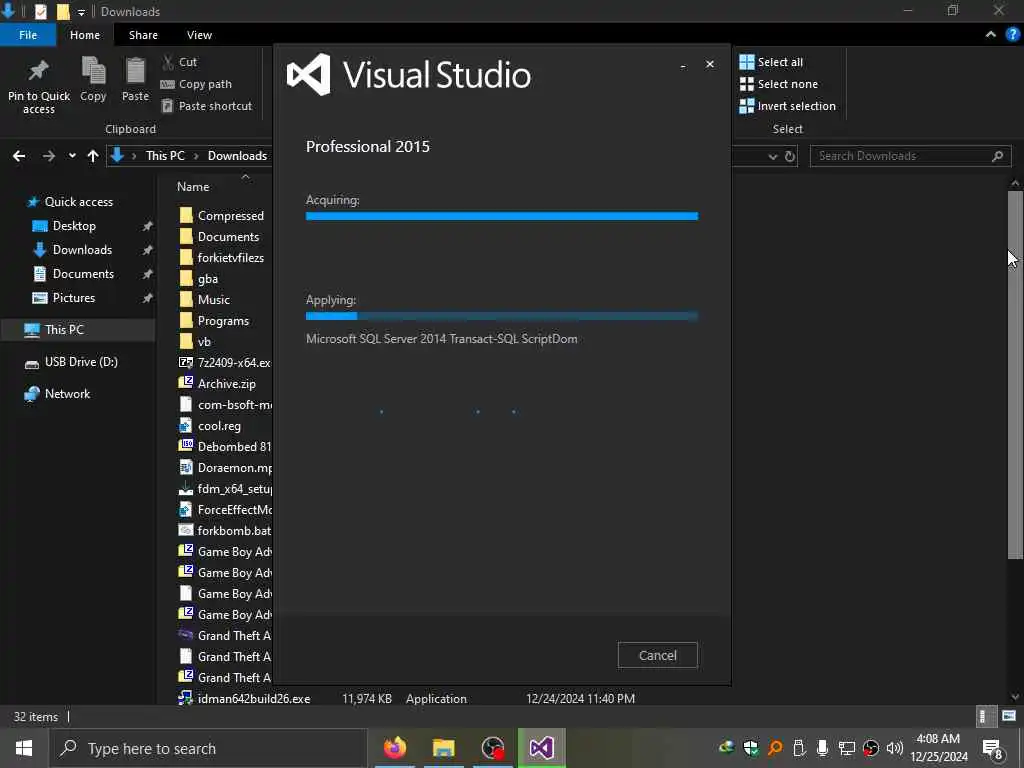This screenshot has height=768, width=1024.
Task: Click Select all in the ribbon
Action: (x=771, y=62)
